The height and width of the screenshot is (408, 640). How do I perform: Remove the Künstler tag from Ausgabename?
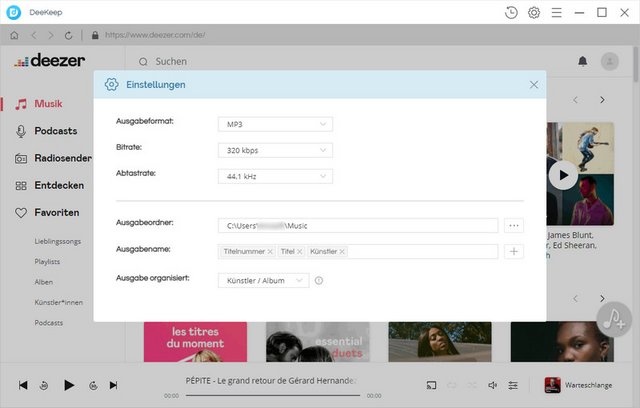342,252
